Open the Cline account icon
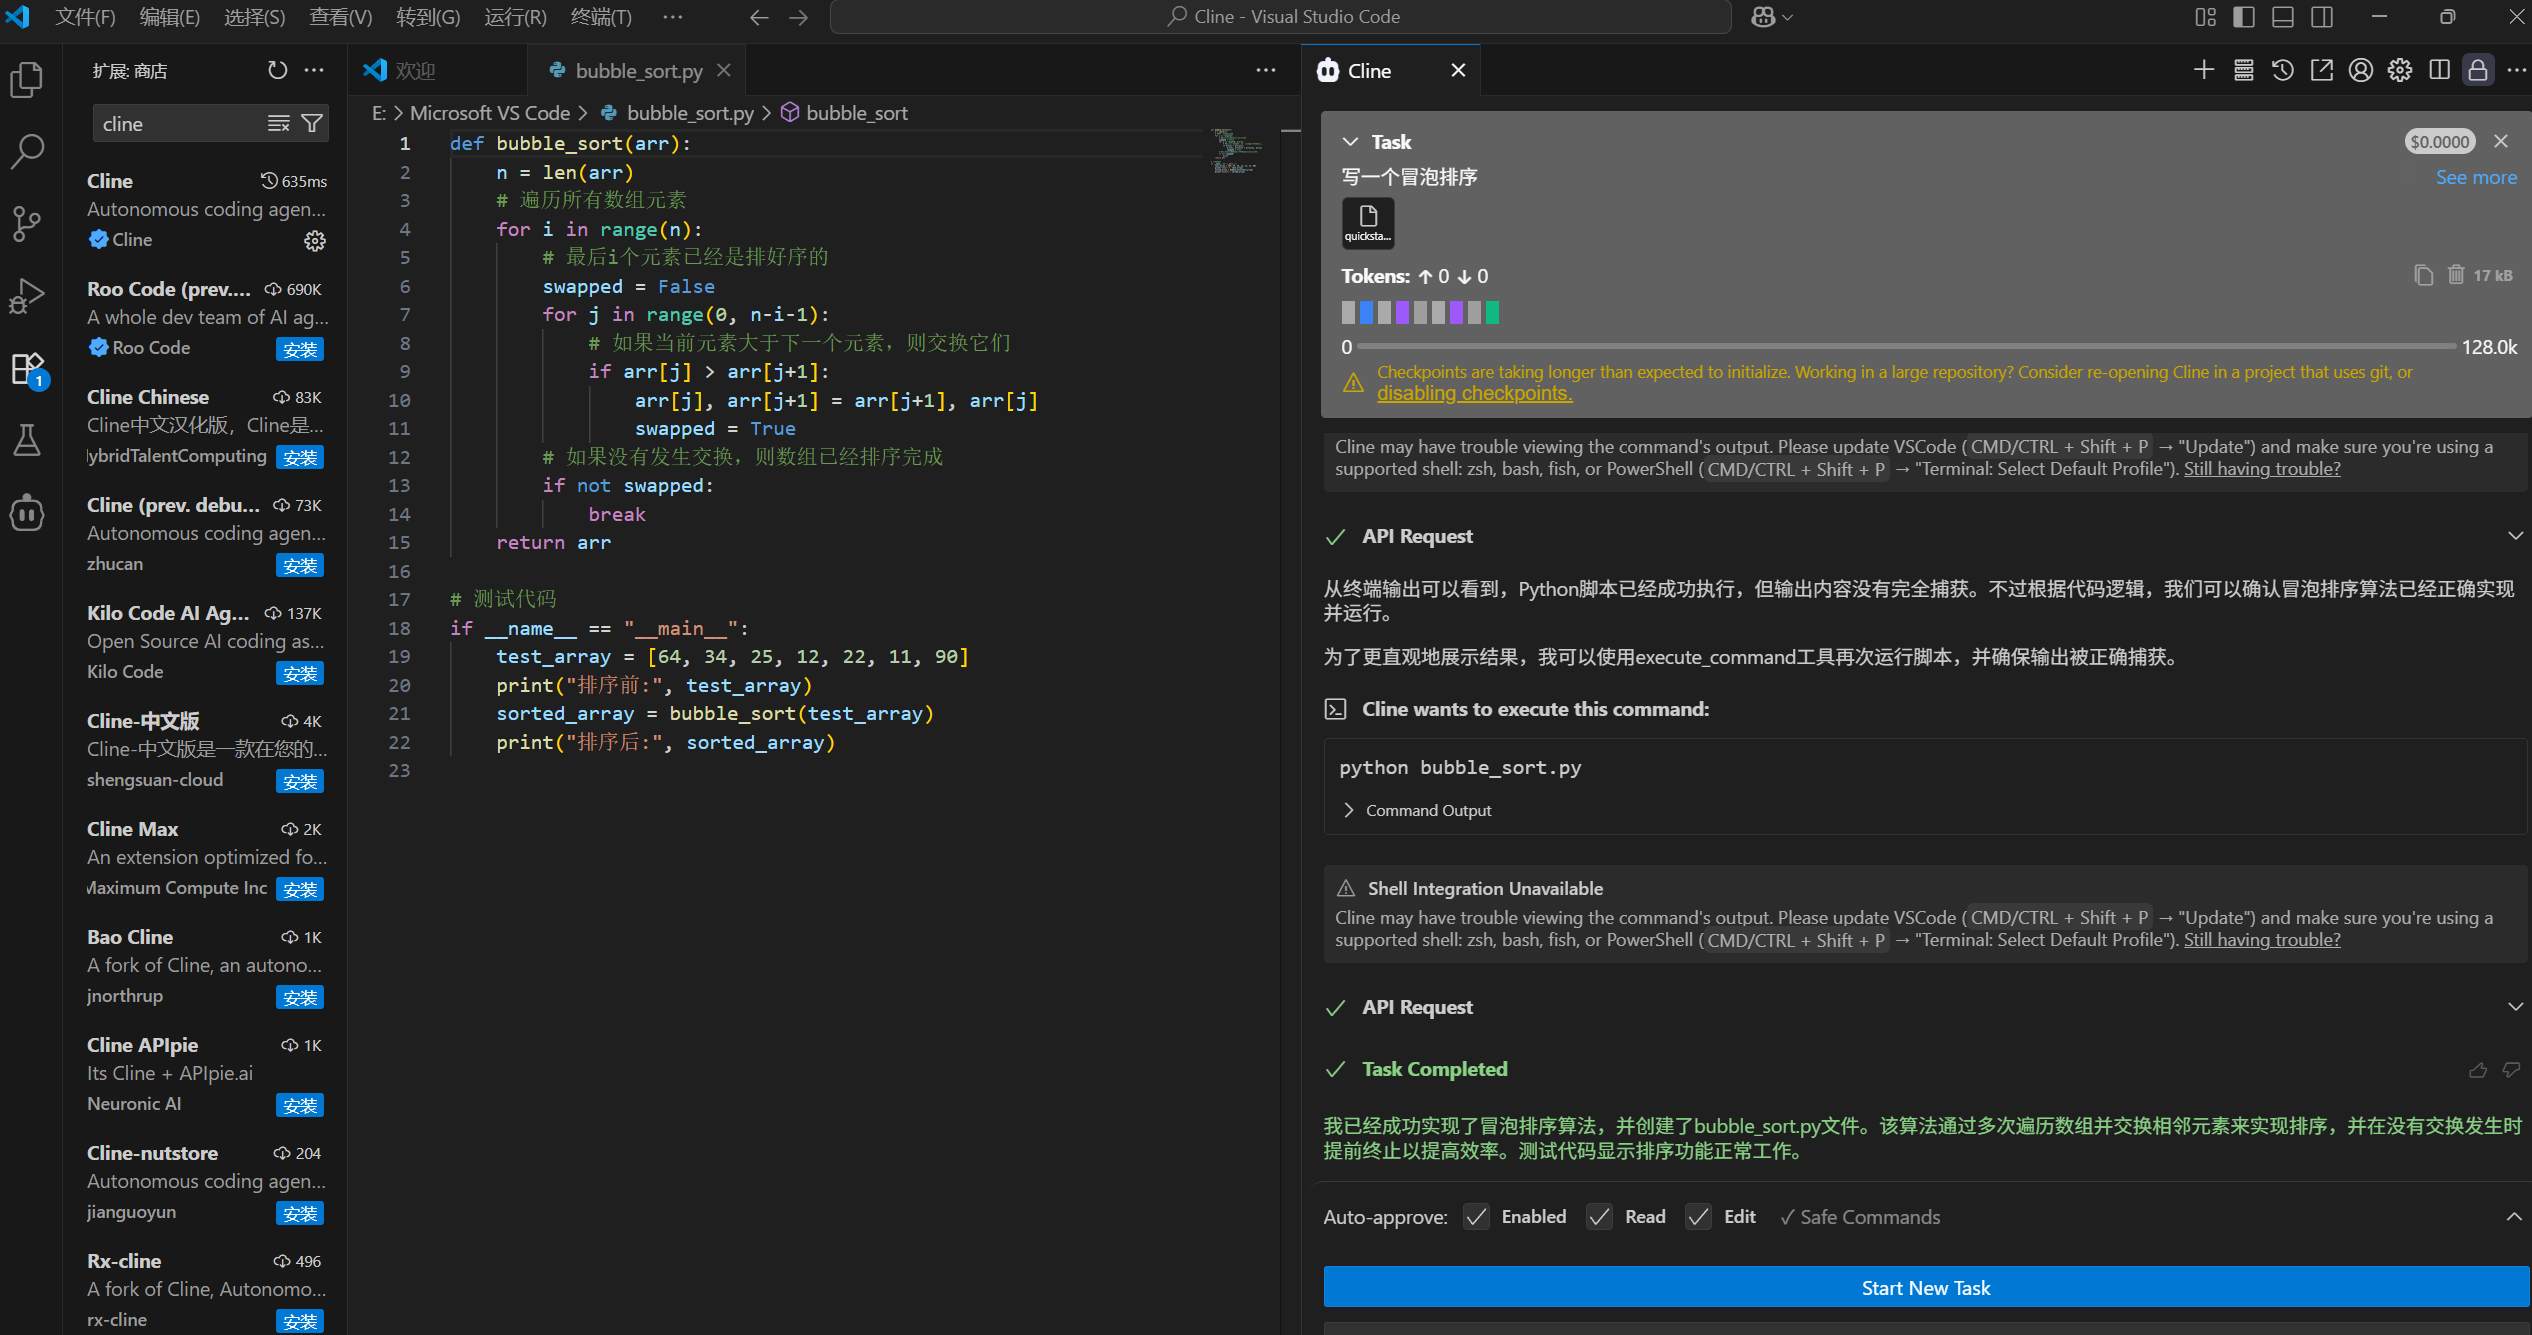The height and width of the screenshot is (1335, 2532). (x=2360, y=70)
